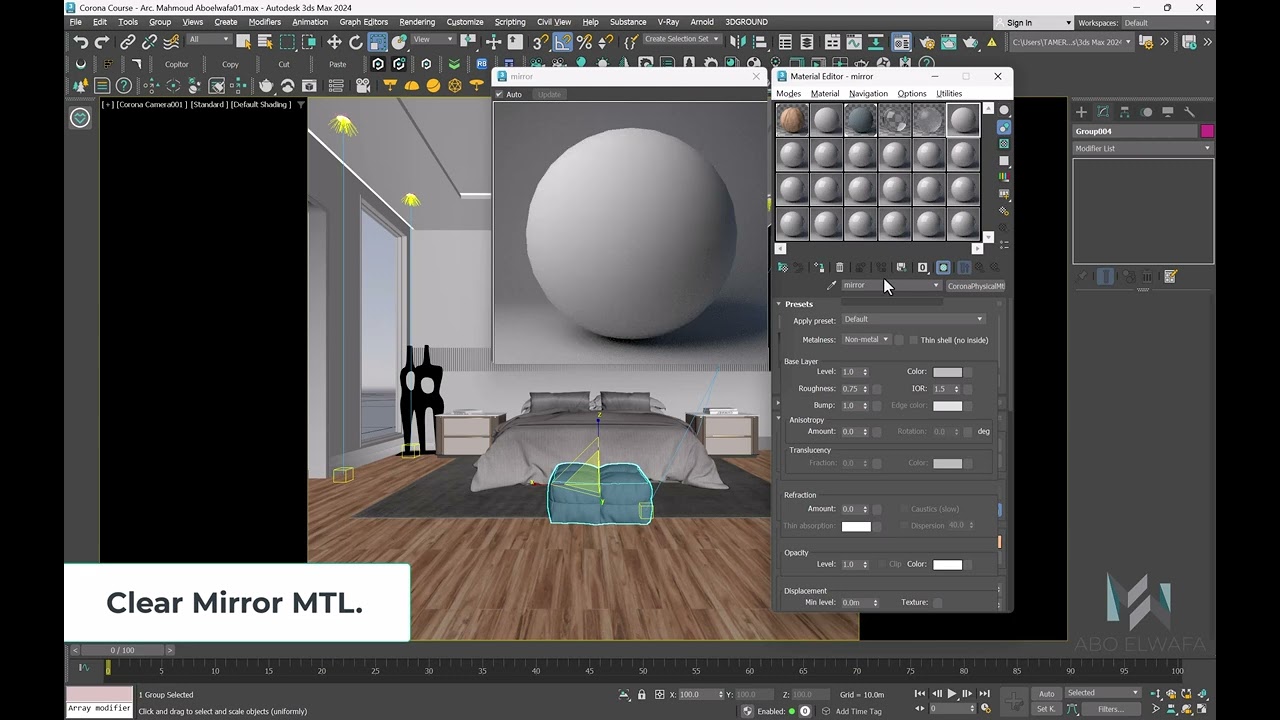This screenshot has width=1280, height=720.
Task: Select the Link tool icon
Action: 128,42
